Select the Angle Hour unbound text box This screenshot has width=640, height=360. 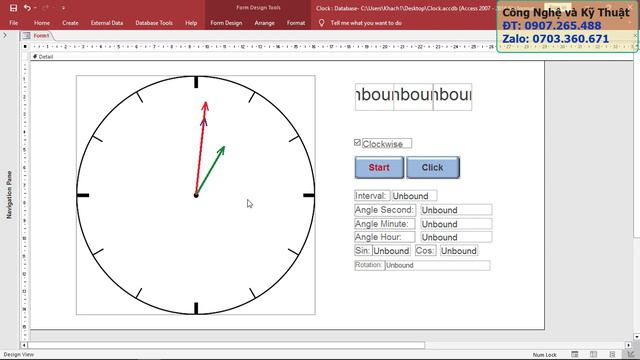click(x=456, y=237)
